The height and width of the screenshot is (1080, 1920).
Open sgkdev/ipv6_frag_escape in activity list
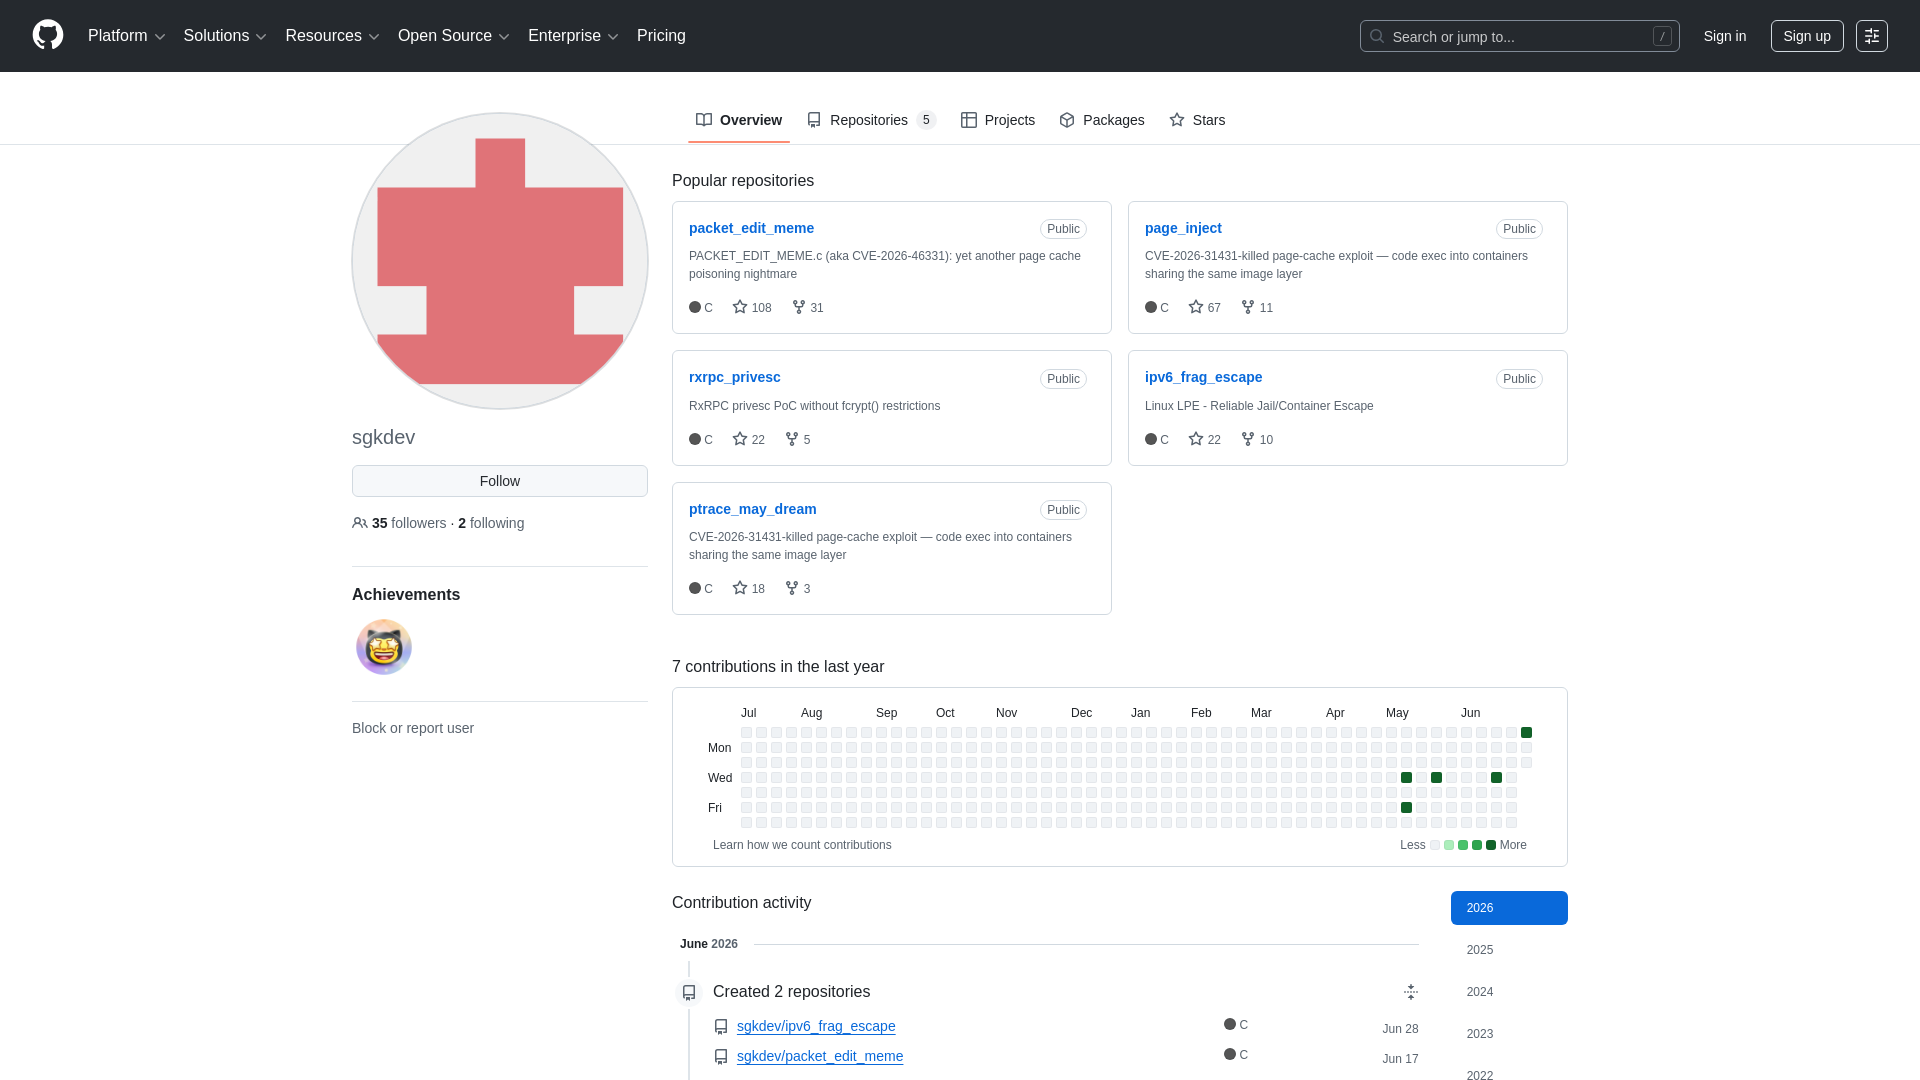(816, 1026)
